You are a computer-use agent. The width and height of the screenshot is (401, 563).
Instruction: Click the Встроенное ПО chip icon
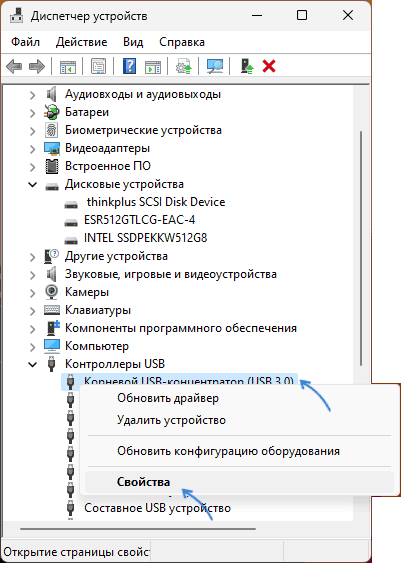pyautogui.click(x=52, y=166)
